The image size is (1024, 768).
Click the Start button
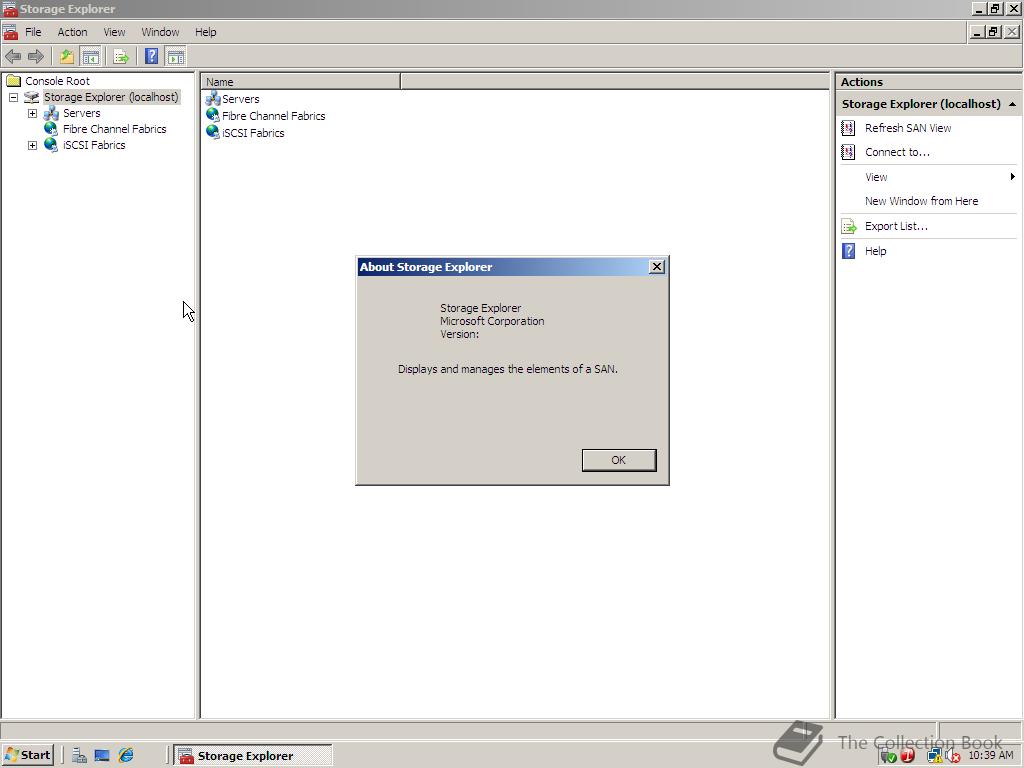(x=27, y=756)
